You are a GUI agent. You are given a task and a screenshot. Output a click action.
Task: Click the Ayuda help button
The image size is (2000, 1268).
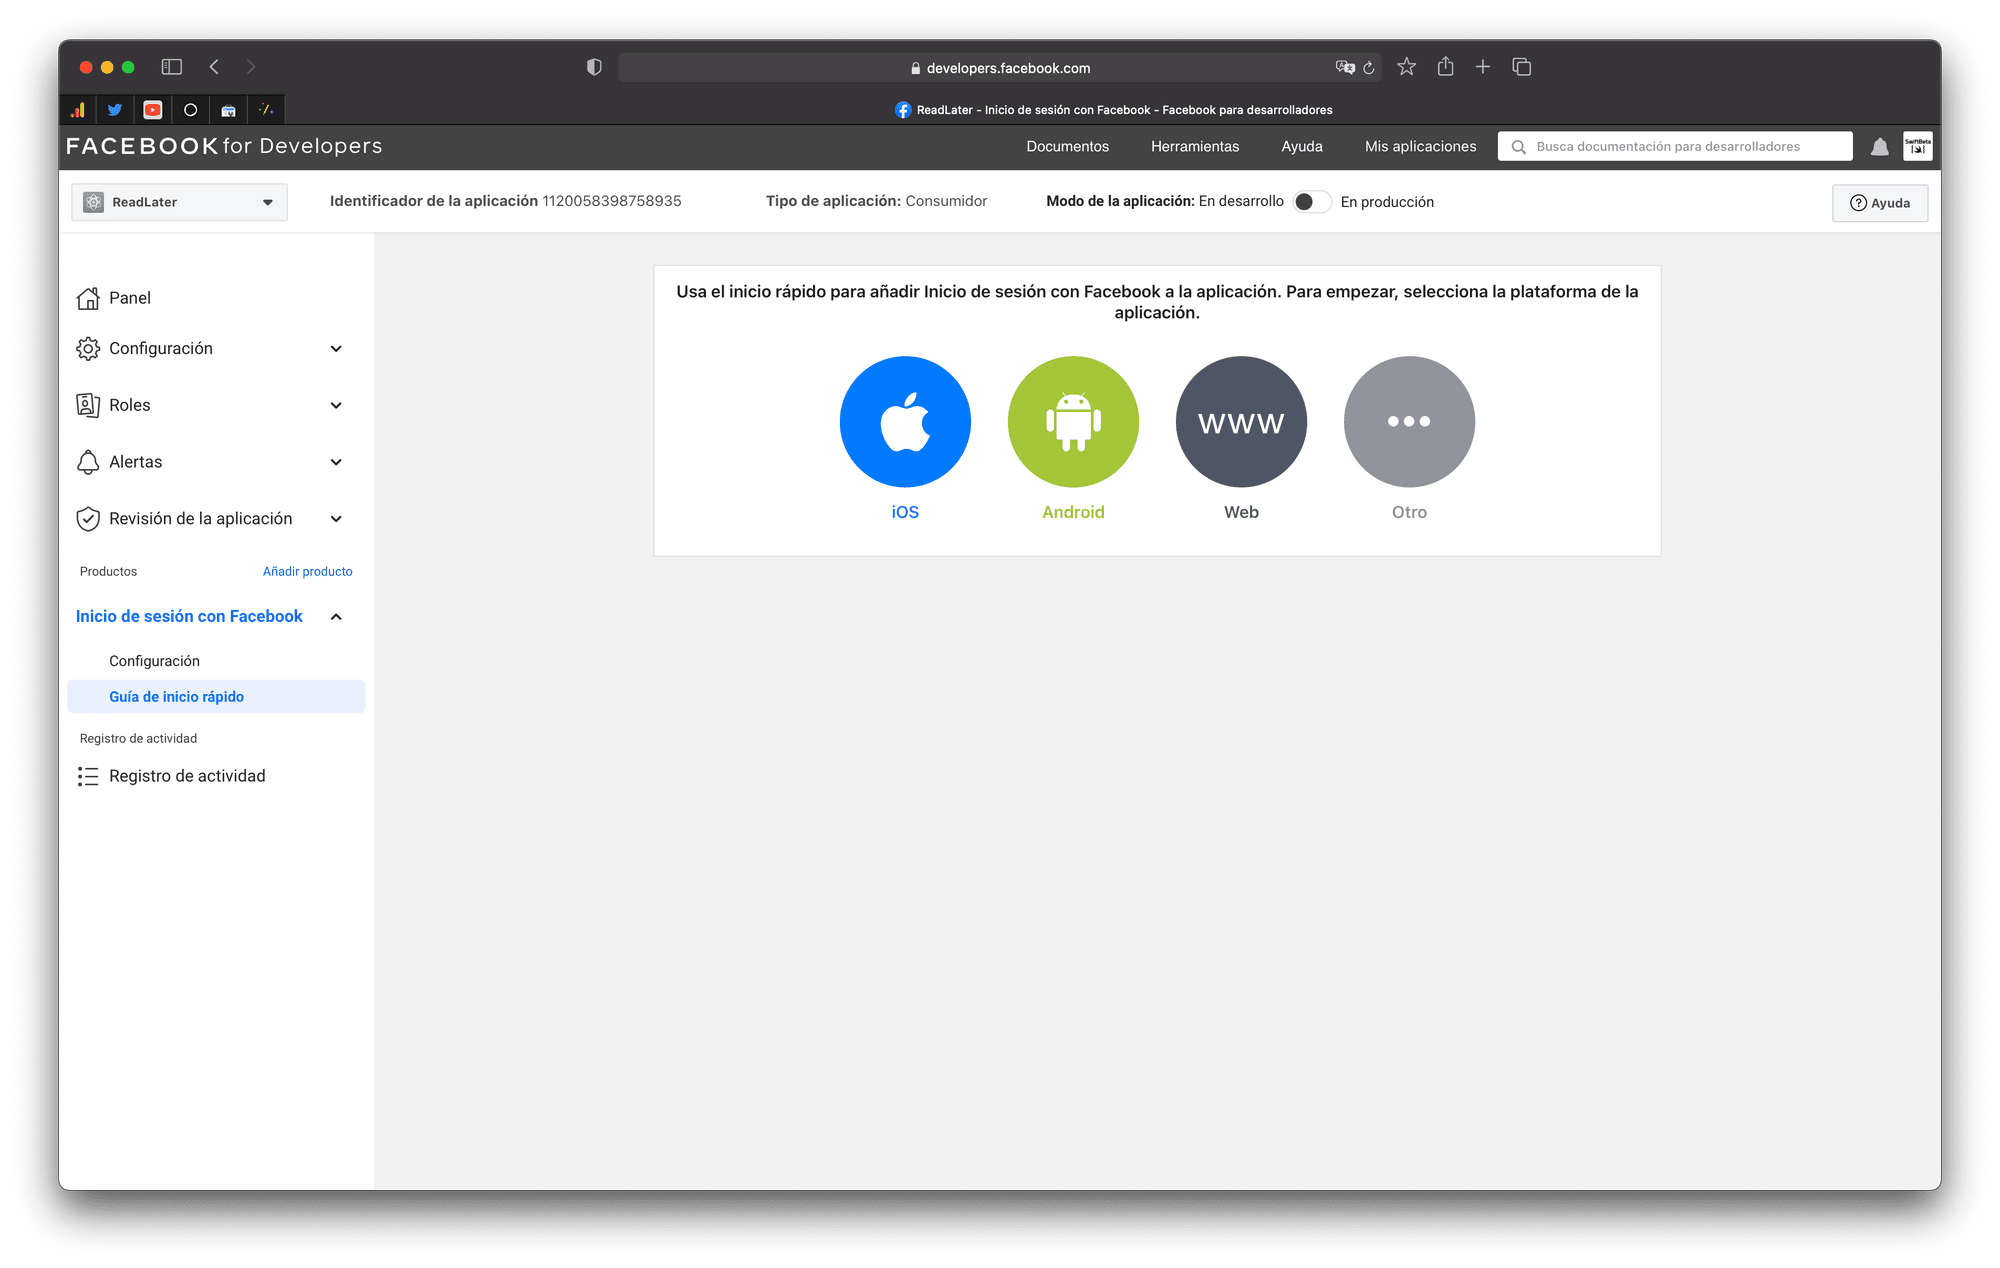pos(1880,203)
